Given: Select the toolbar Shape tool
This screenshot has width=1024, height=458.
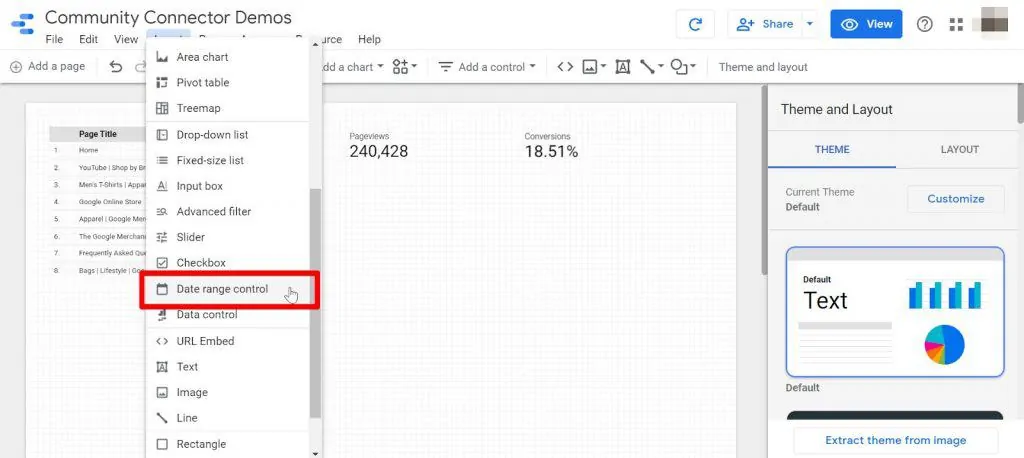Looking at the screenshot, I should 679,67.
